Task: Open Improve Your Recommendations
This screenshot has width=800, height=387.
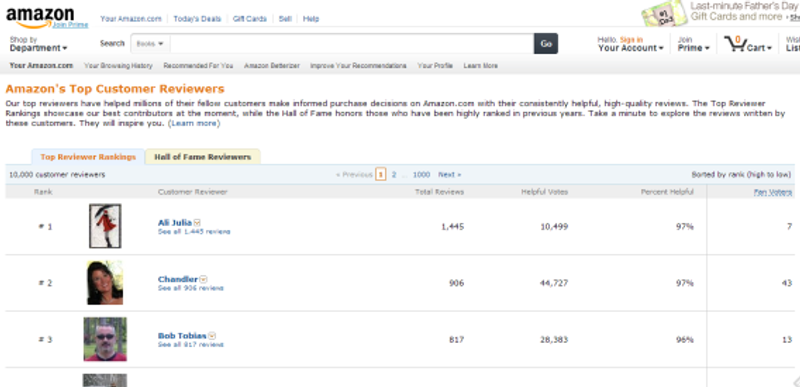Action: point(358,66)
